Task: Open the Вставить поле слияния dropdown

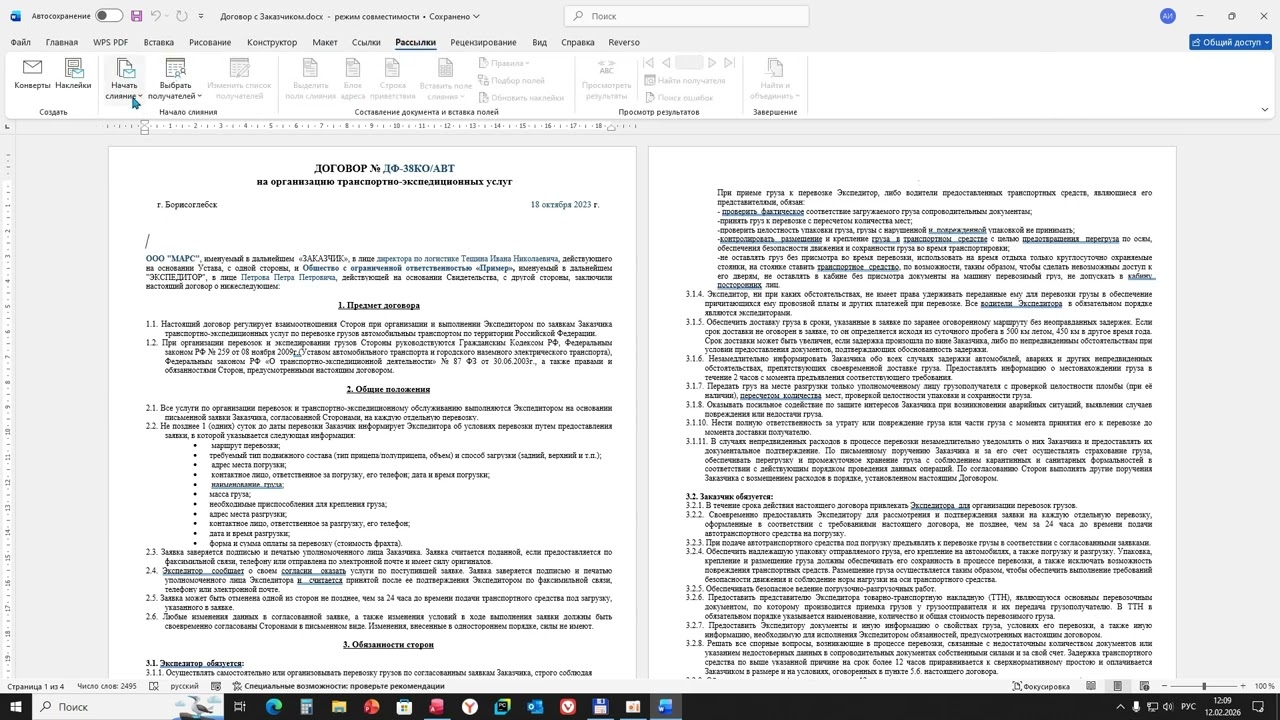Action: (x=446, y=78)
